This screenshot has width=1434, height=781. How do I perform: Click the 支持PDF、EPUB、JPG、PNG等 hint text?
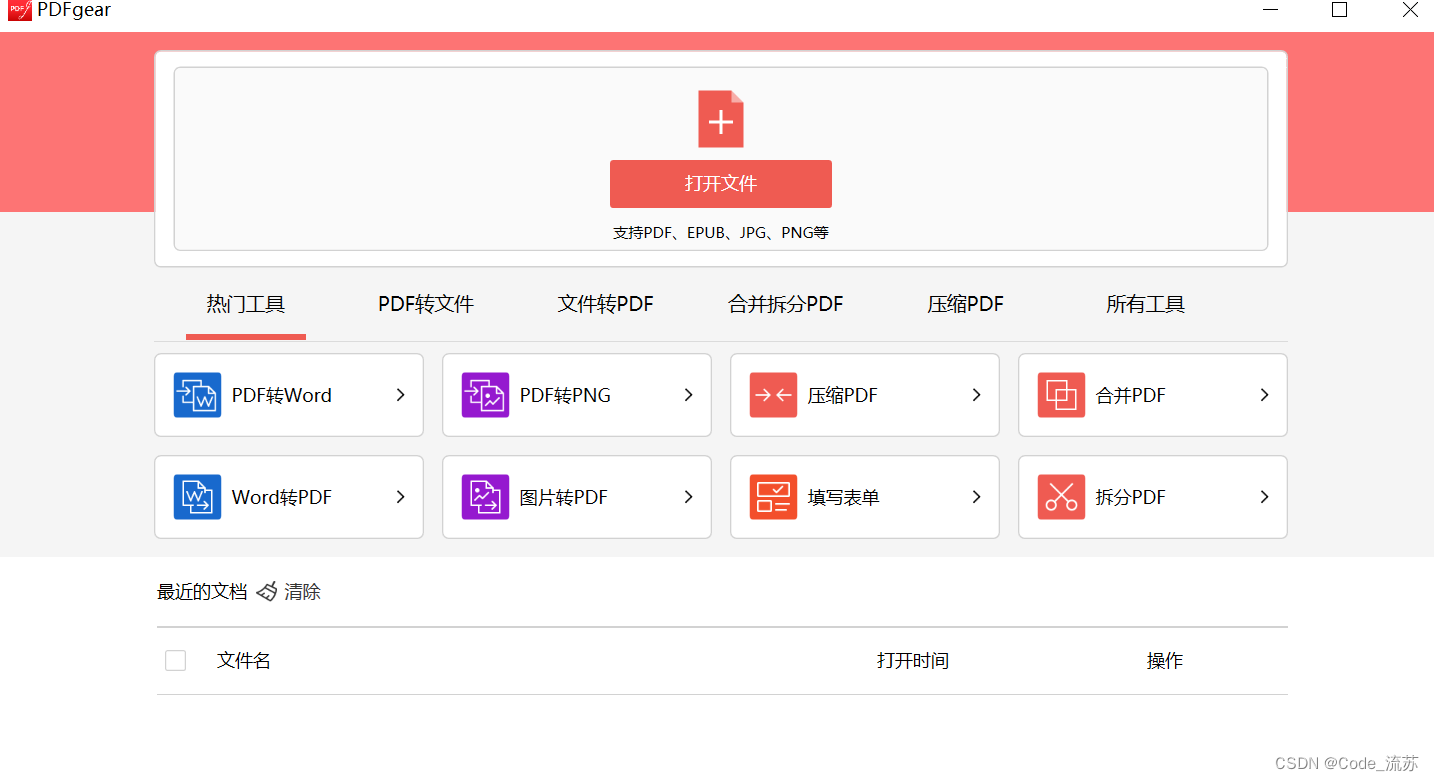tap(721, 233)
